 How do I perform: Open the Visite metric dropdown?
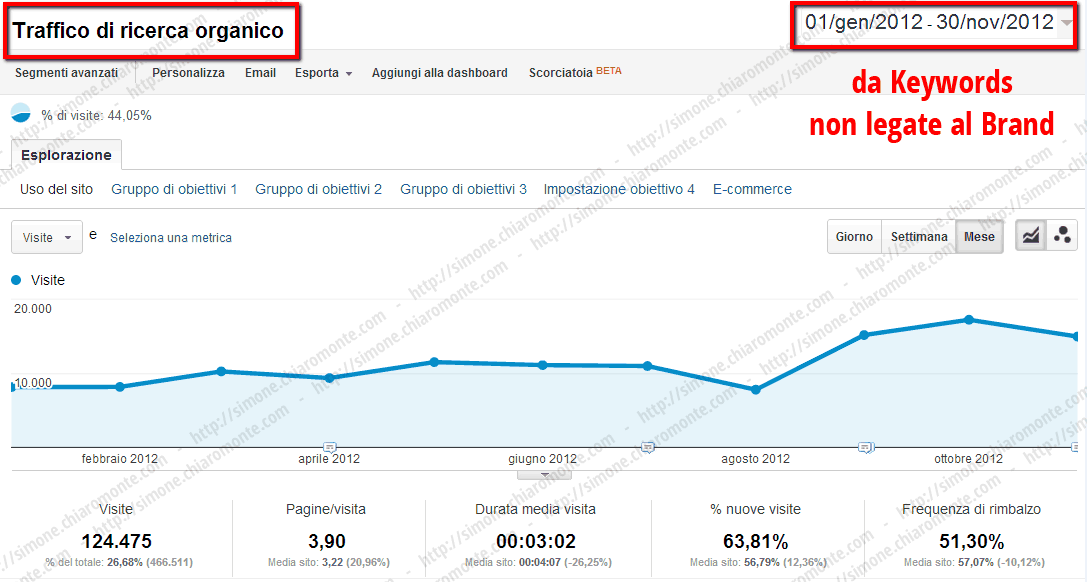pos(47,237)
